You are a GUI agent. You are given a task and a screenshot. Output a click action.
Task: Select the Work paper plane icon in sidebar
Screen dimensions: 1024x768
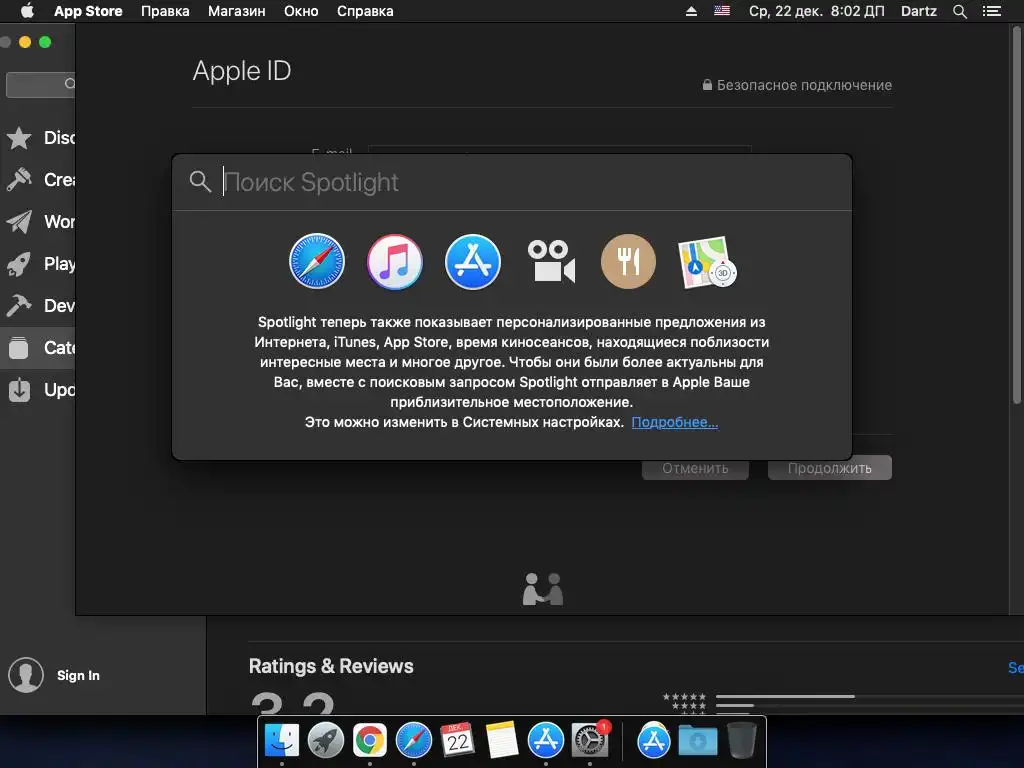click(19, 222)
